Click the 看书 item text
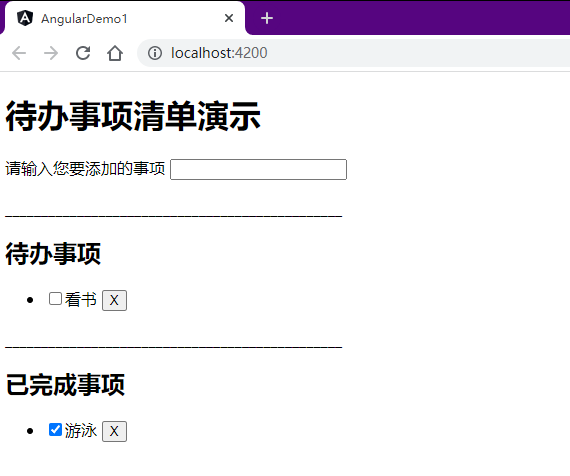 81,300
